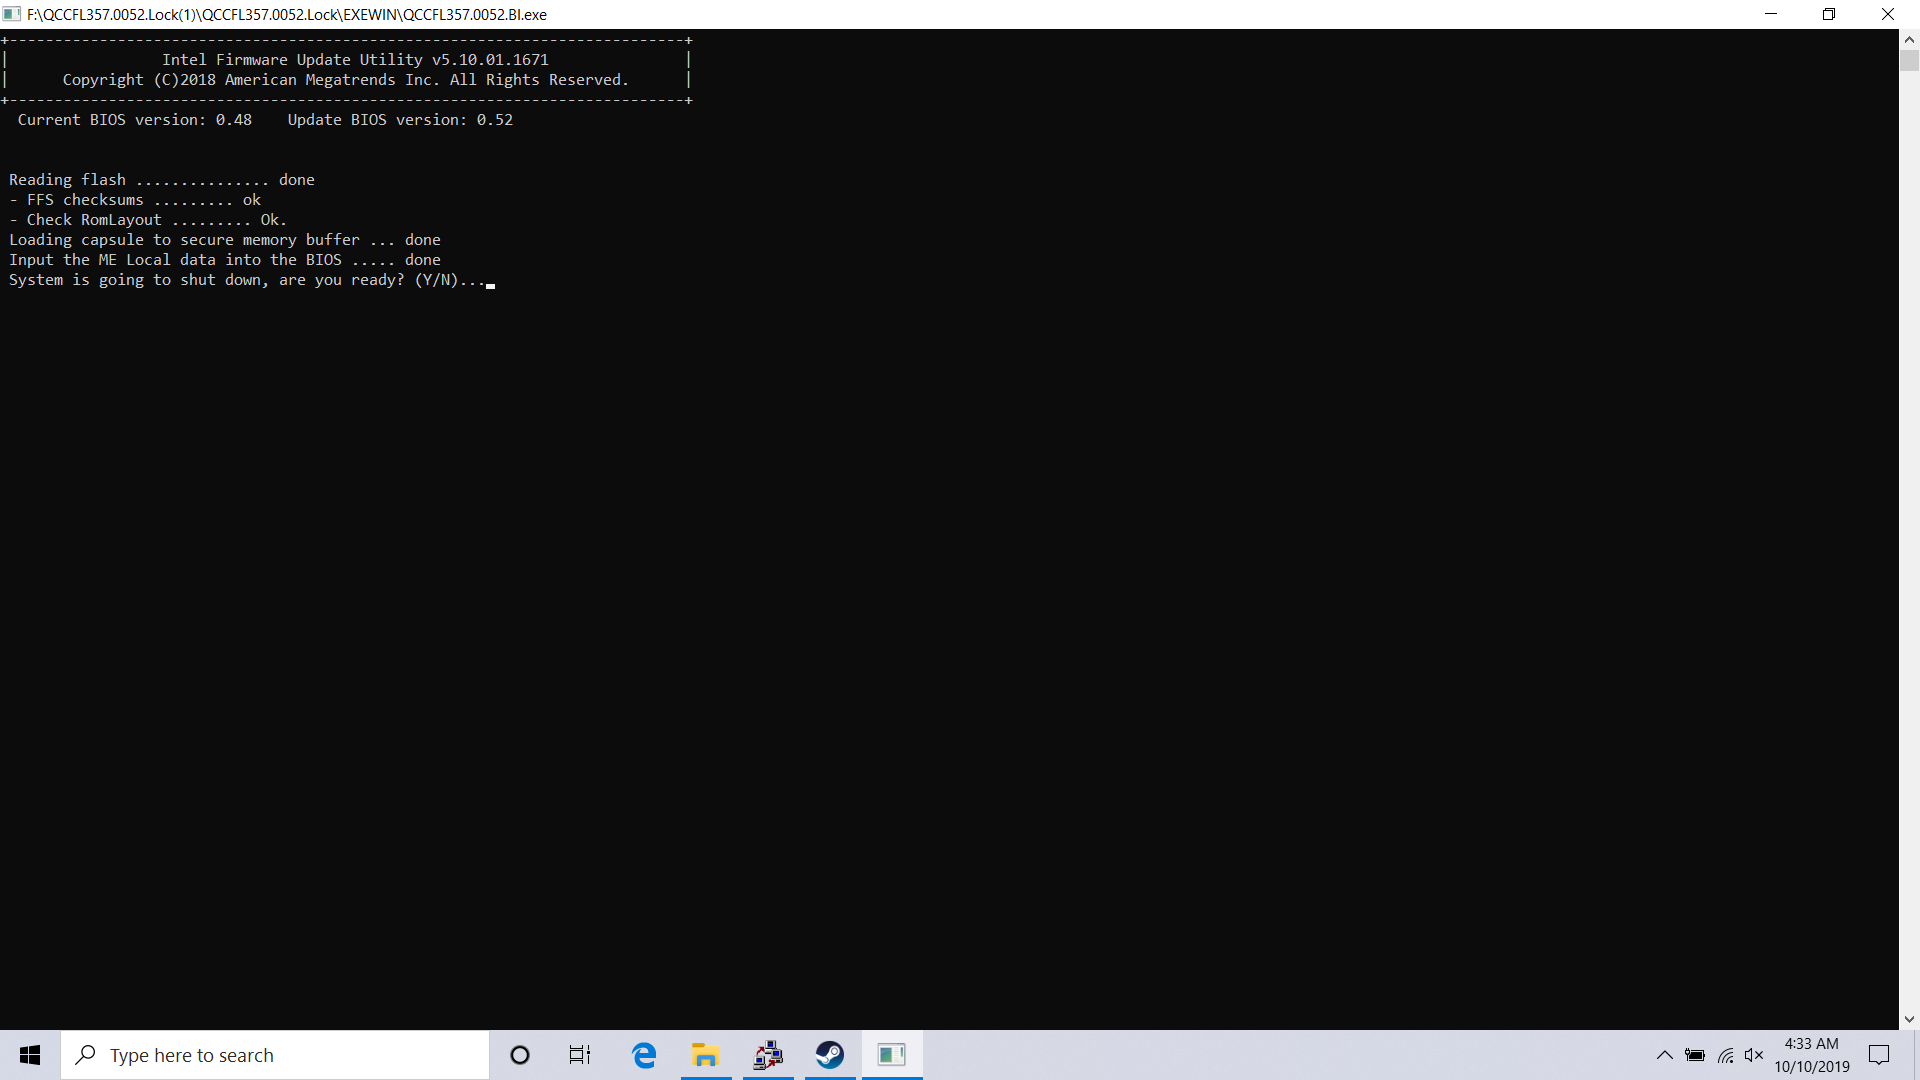
Task: Open Steam from the taskbar
Action: (x=830, y=1055)
